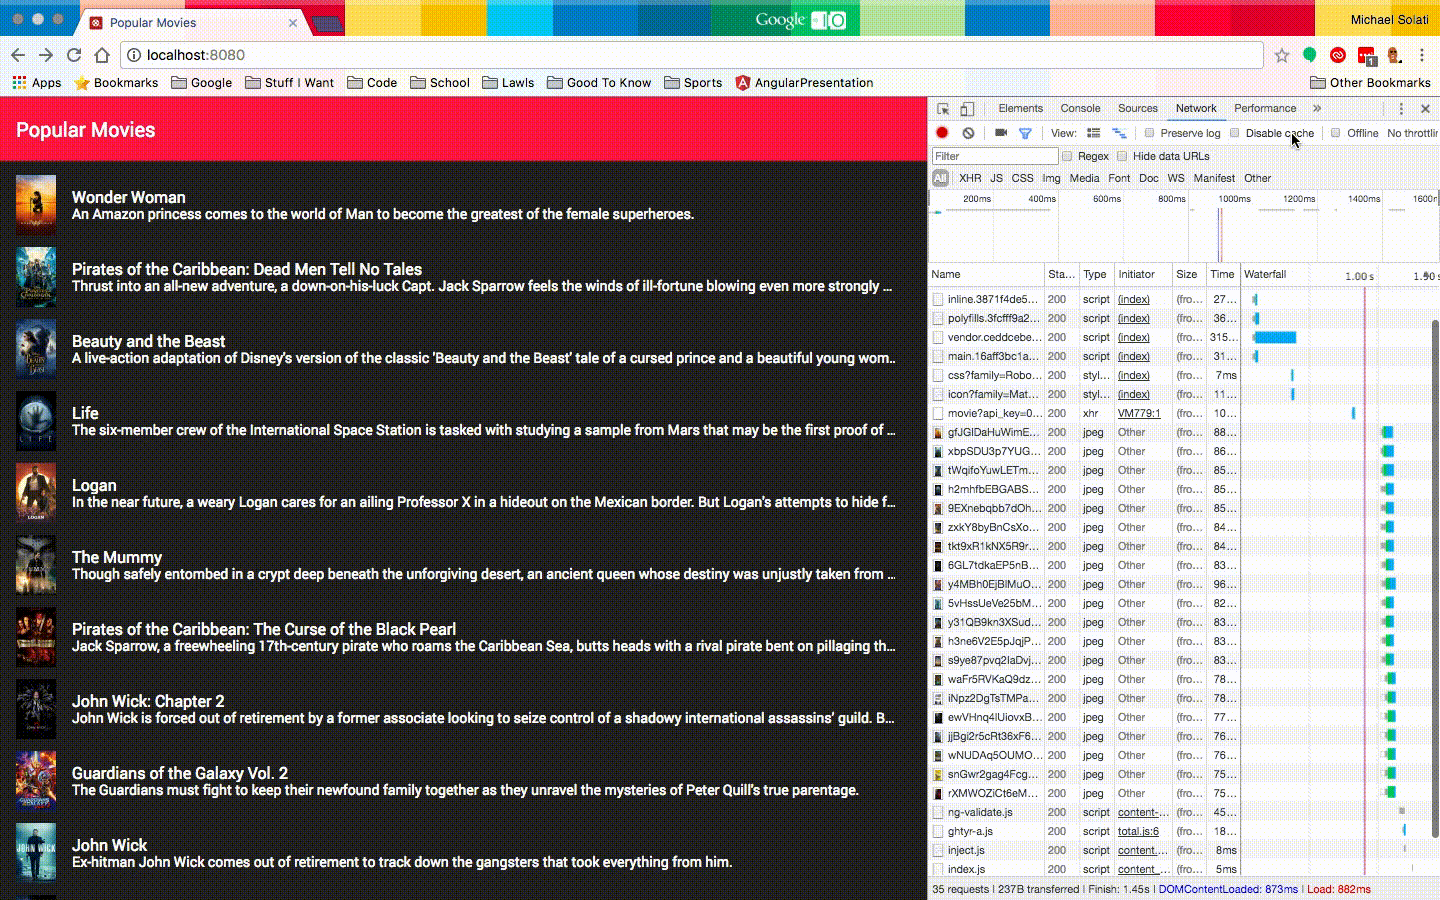The image size is (1440, 900).
Task: Open the Other Bookmarks folder
Action: (1370, 83)
